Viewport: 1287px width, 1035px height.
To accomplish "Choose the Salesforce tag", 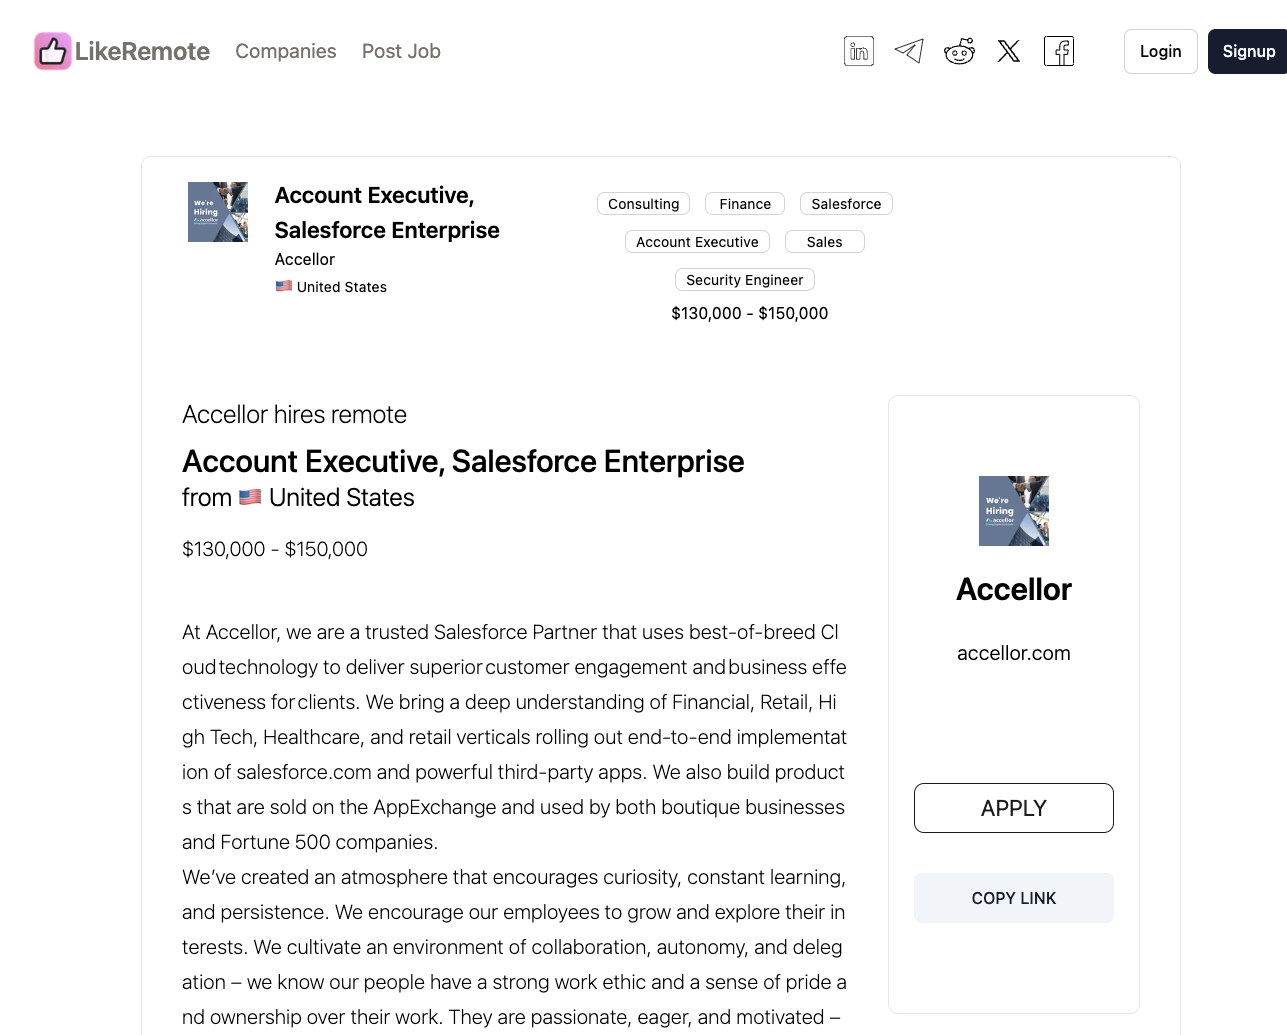I will click(x=846, y=204).
